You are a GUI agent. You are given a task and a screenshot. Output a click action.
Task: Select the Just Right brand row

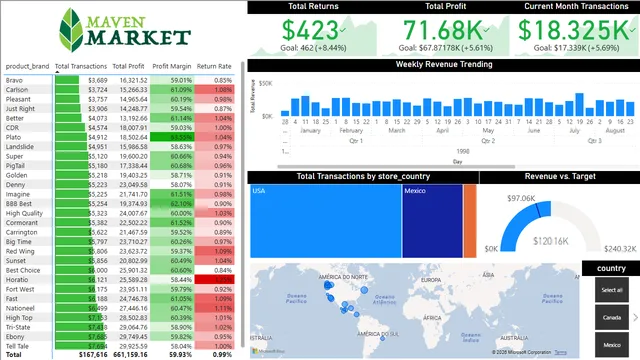120,109
